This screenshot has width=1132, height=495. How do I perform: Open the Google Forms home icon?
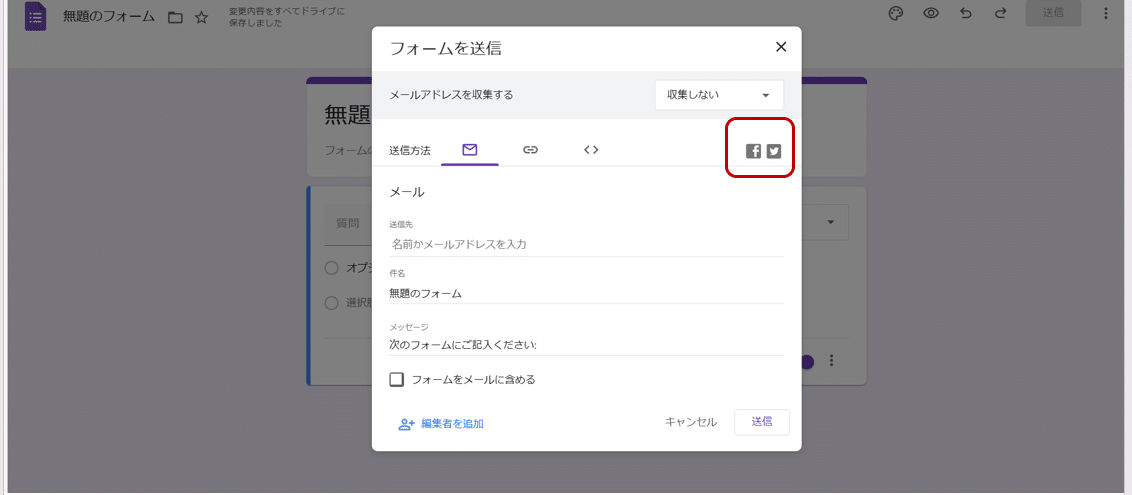(x=36, y=16)
